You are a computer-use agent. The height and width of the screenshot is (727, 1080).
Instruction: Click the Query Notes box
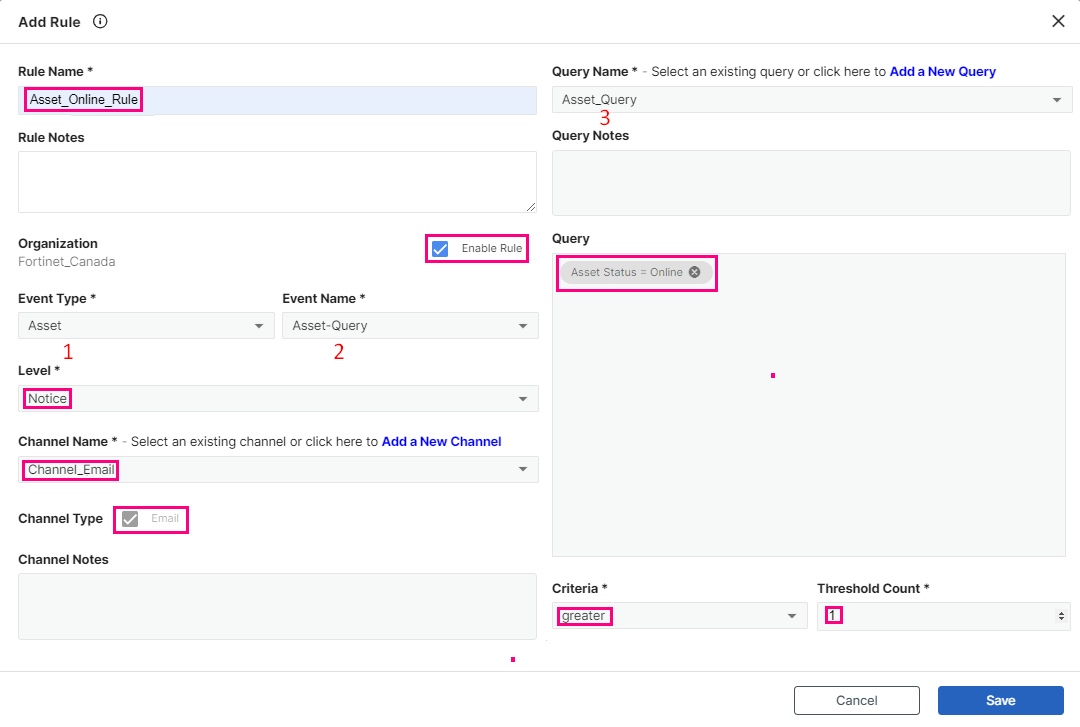tap(812, 183)
